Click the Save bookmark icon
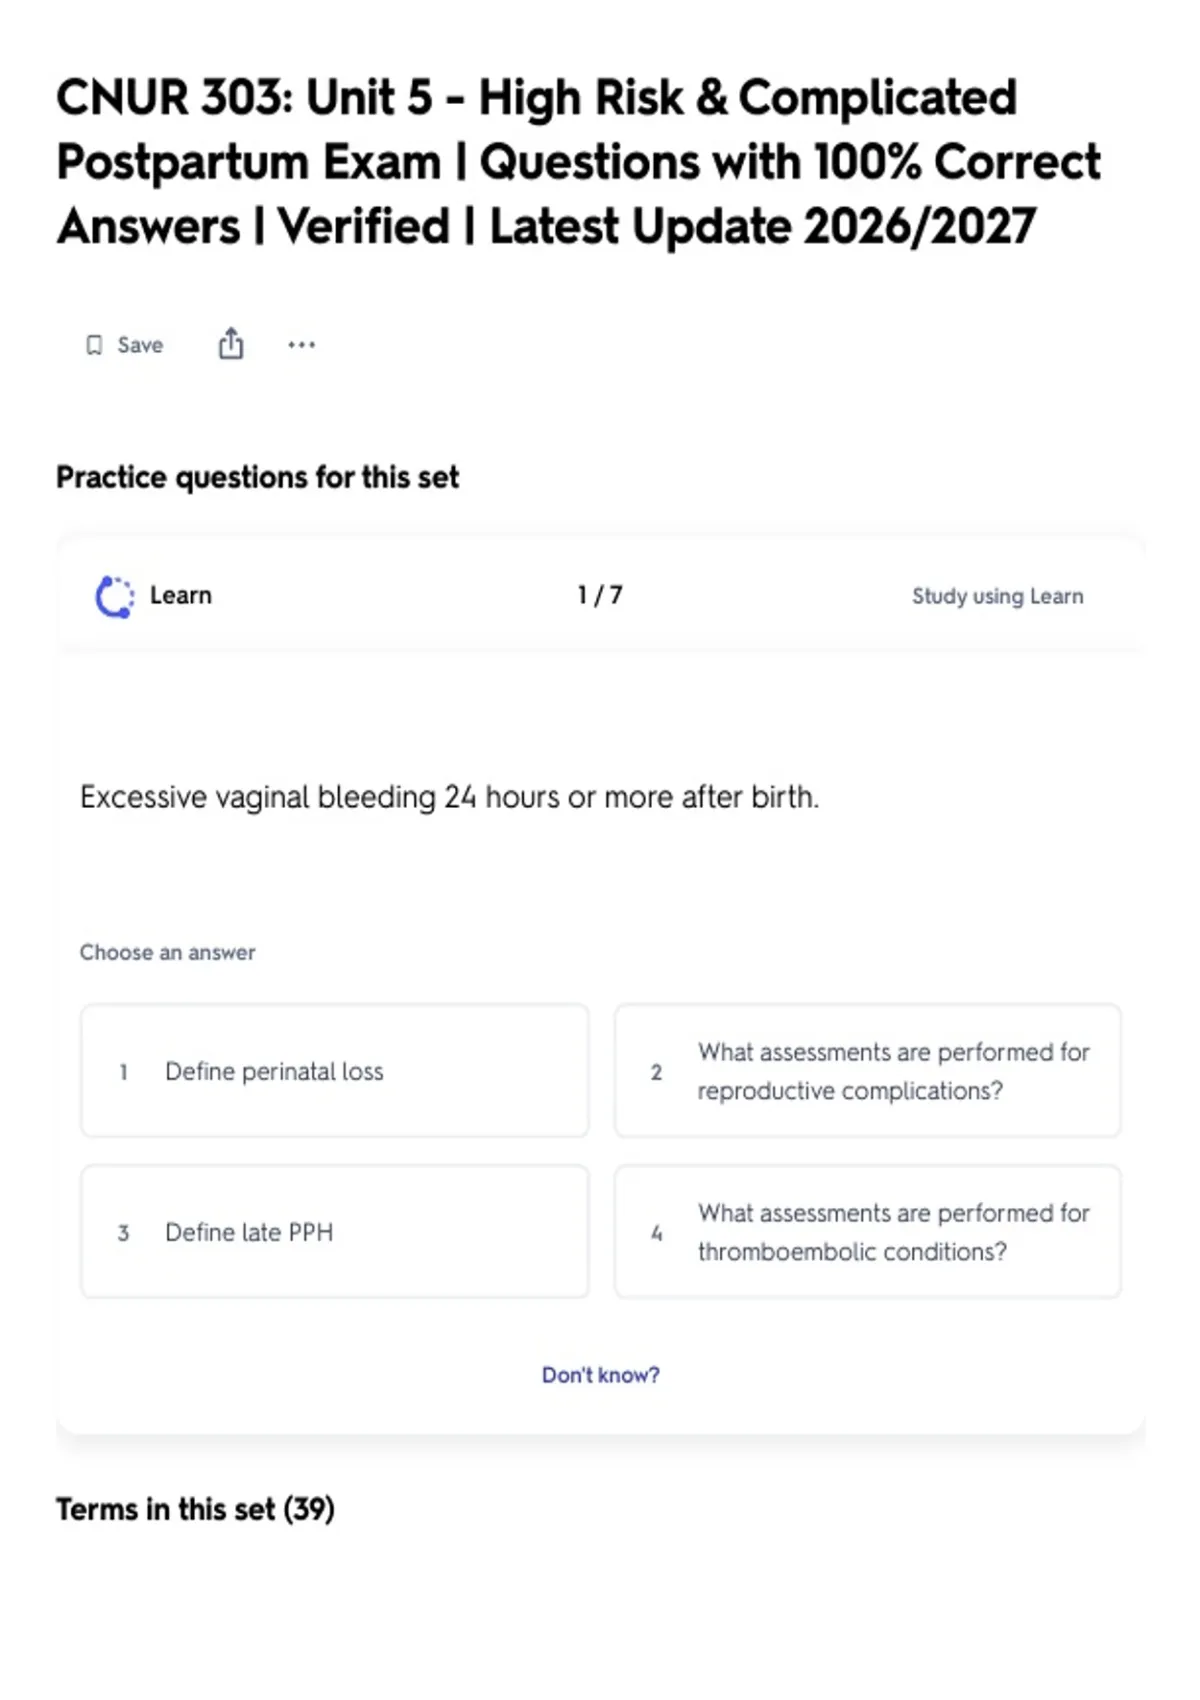The image size is (1200, 1700). pos(94,345)
